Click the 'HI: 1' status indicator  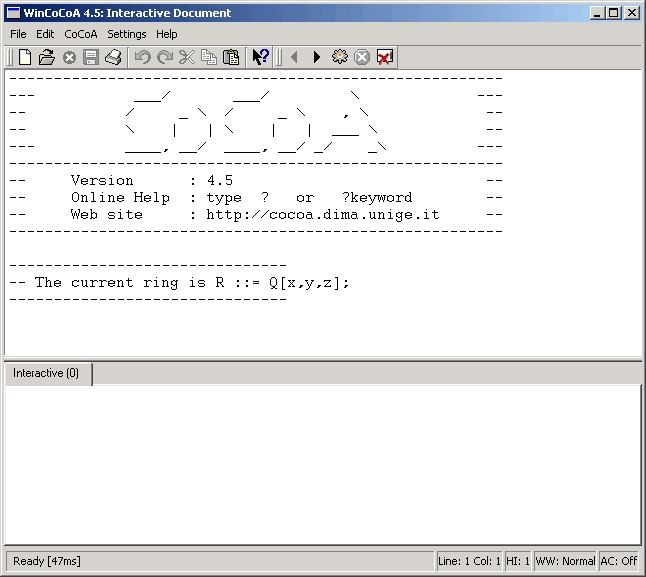[x=517, y=561]
